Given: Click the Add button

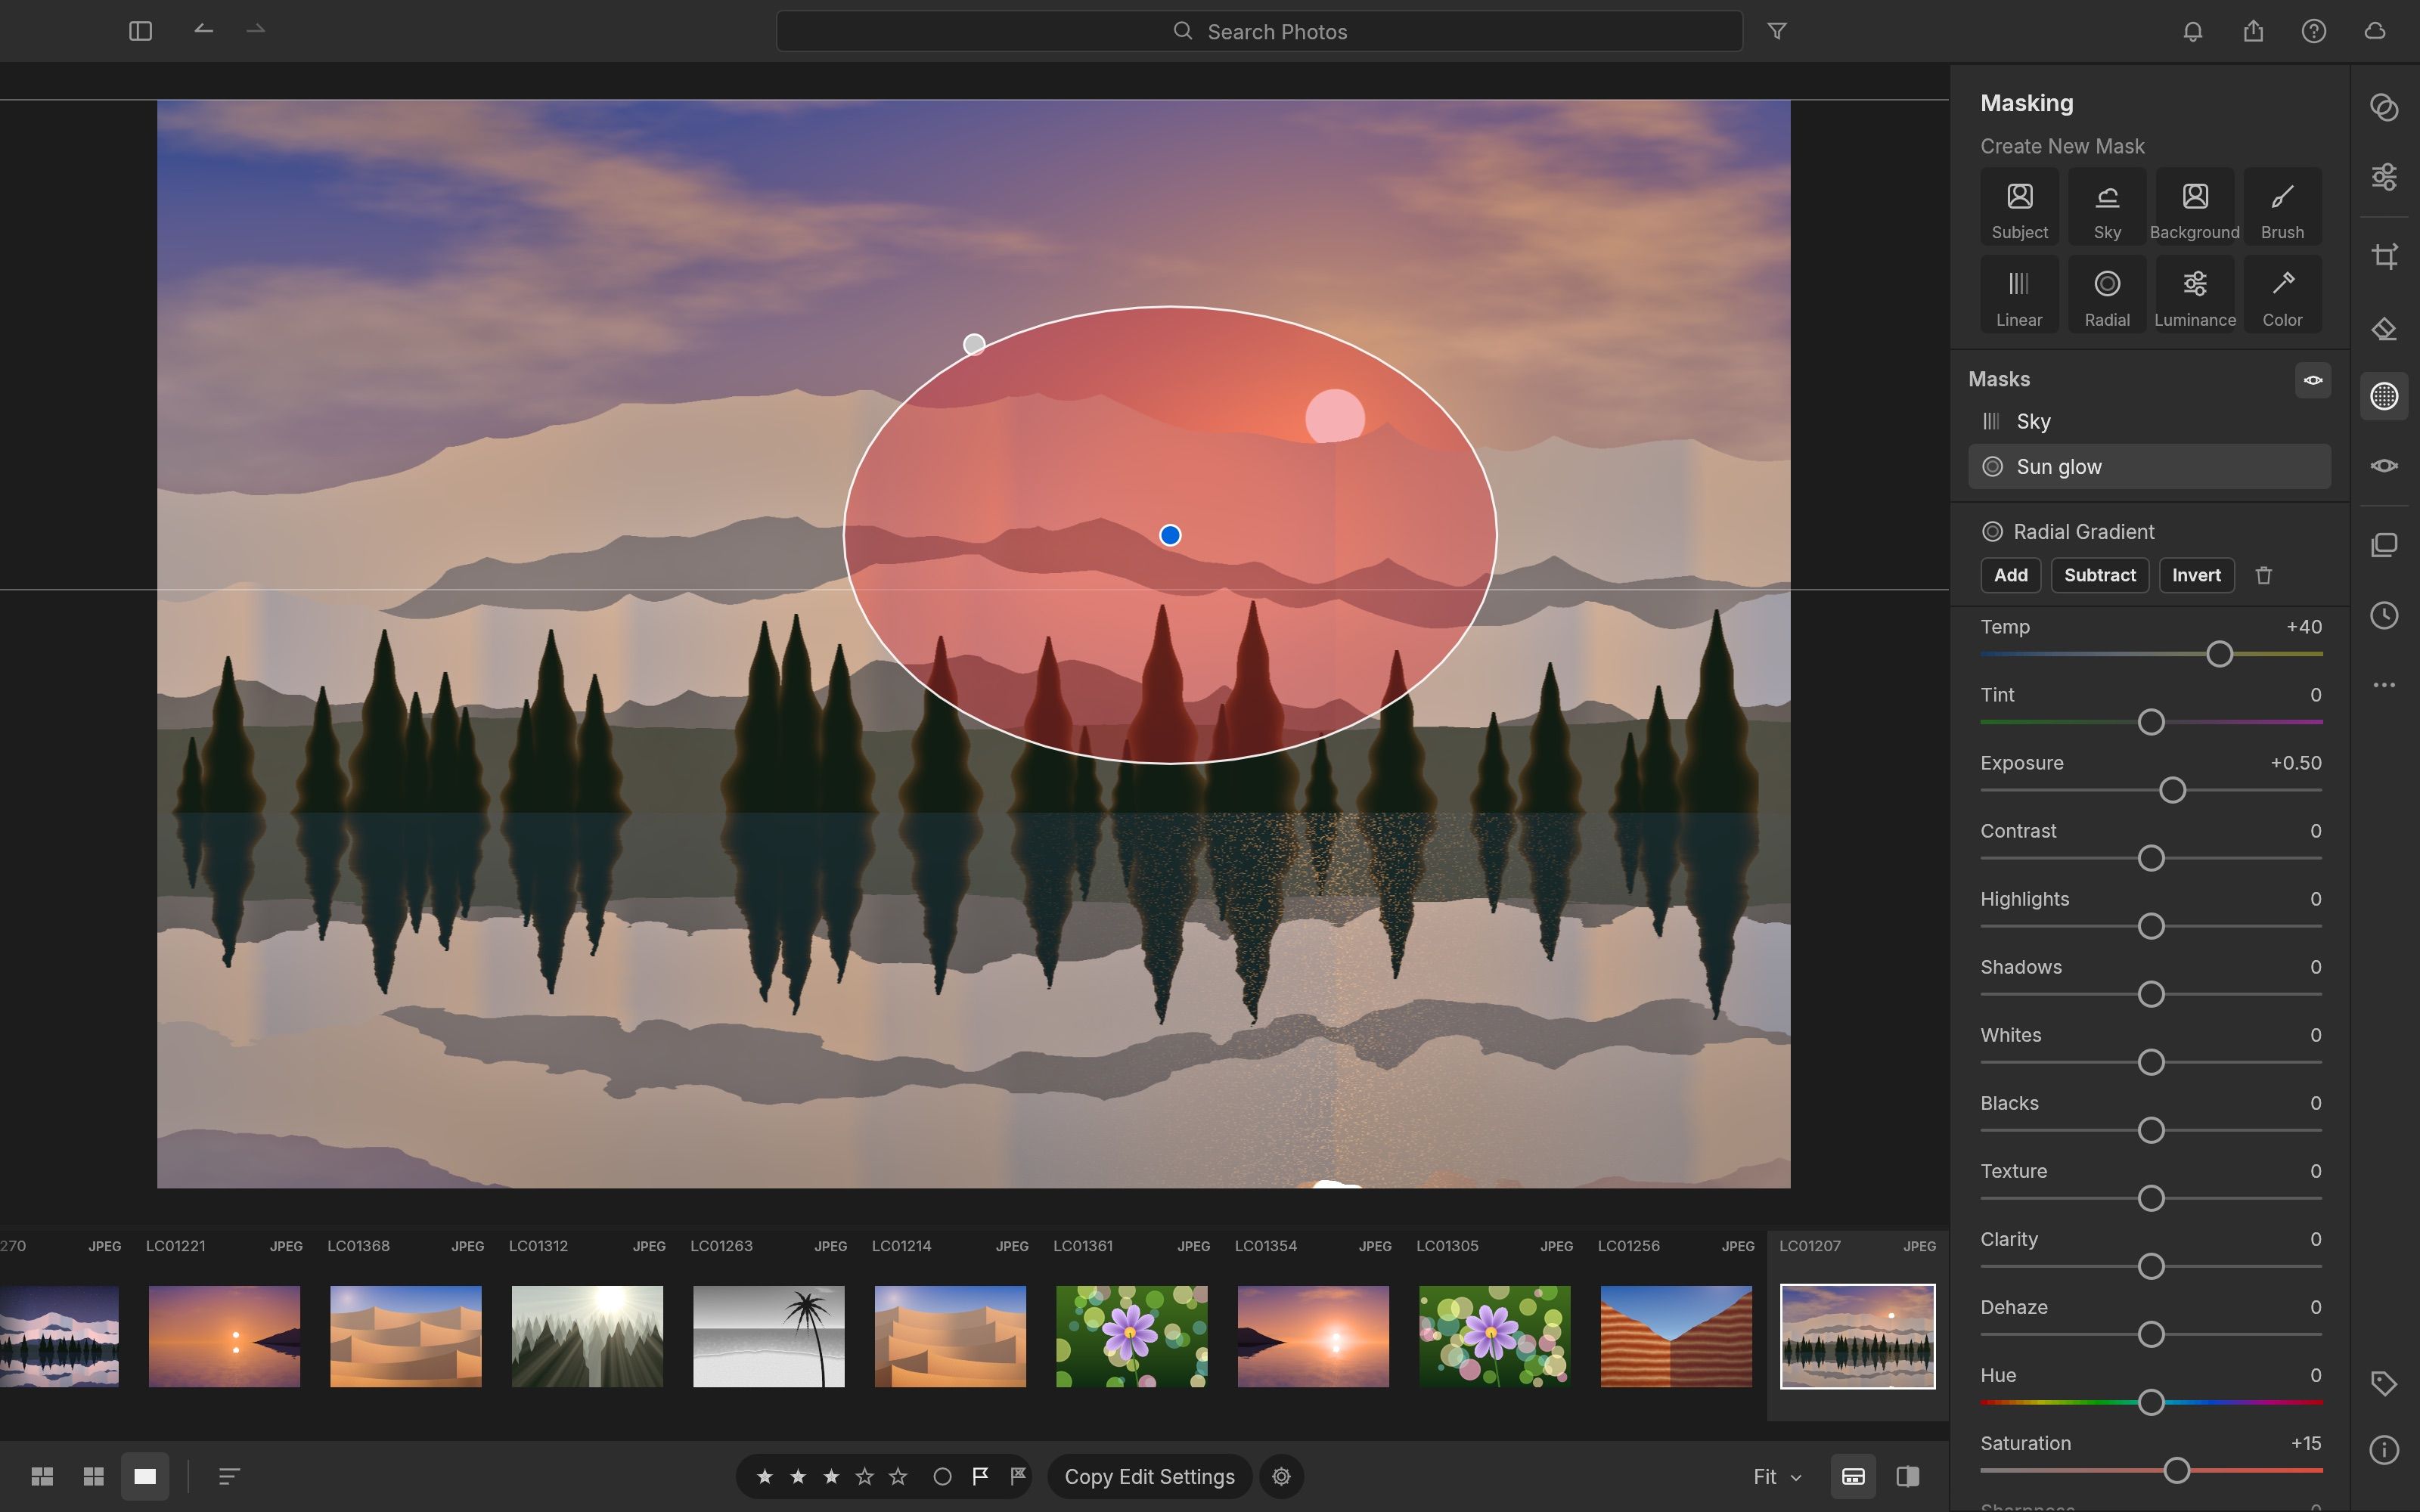Looking at the screenshot, I should 2011,575.
